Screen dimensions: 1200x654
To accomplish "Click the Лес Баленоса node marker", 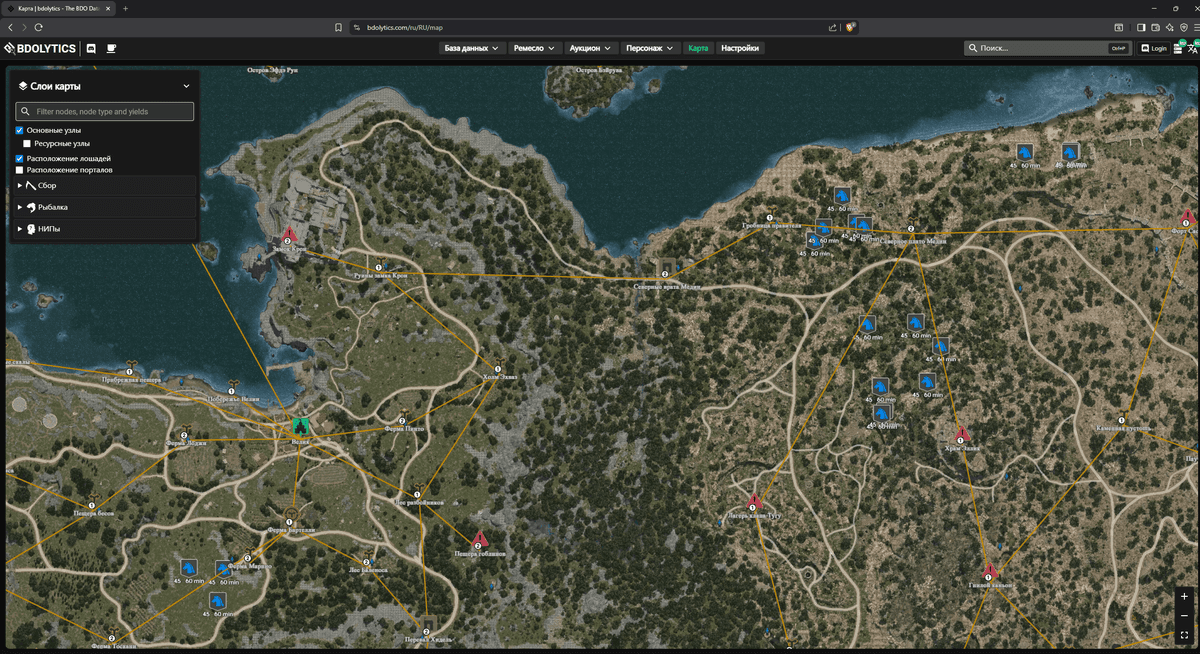I will pyautogui.click(x=367, y=558).
